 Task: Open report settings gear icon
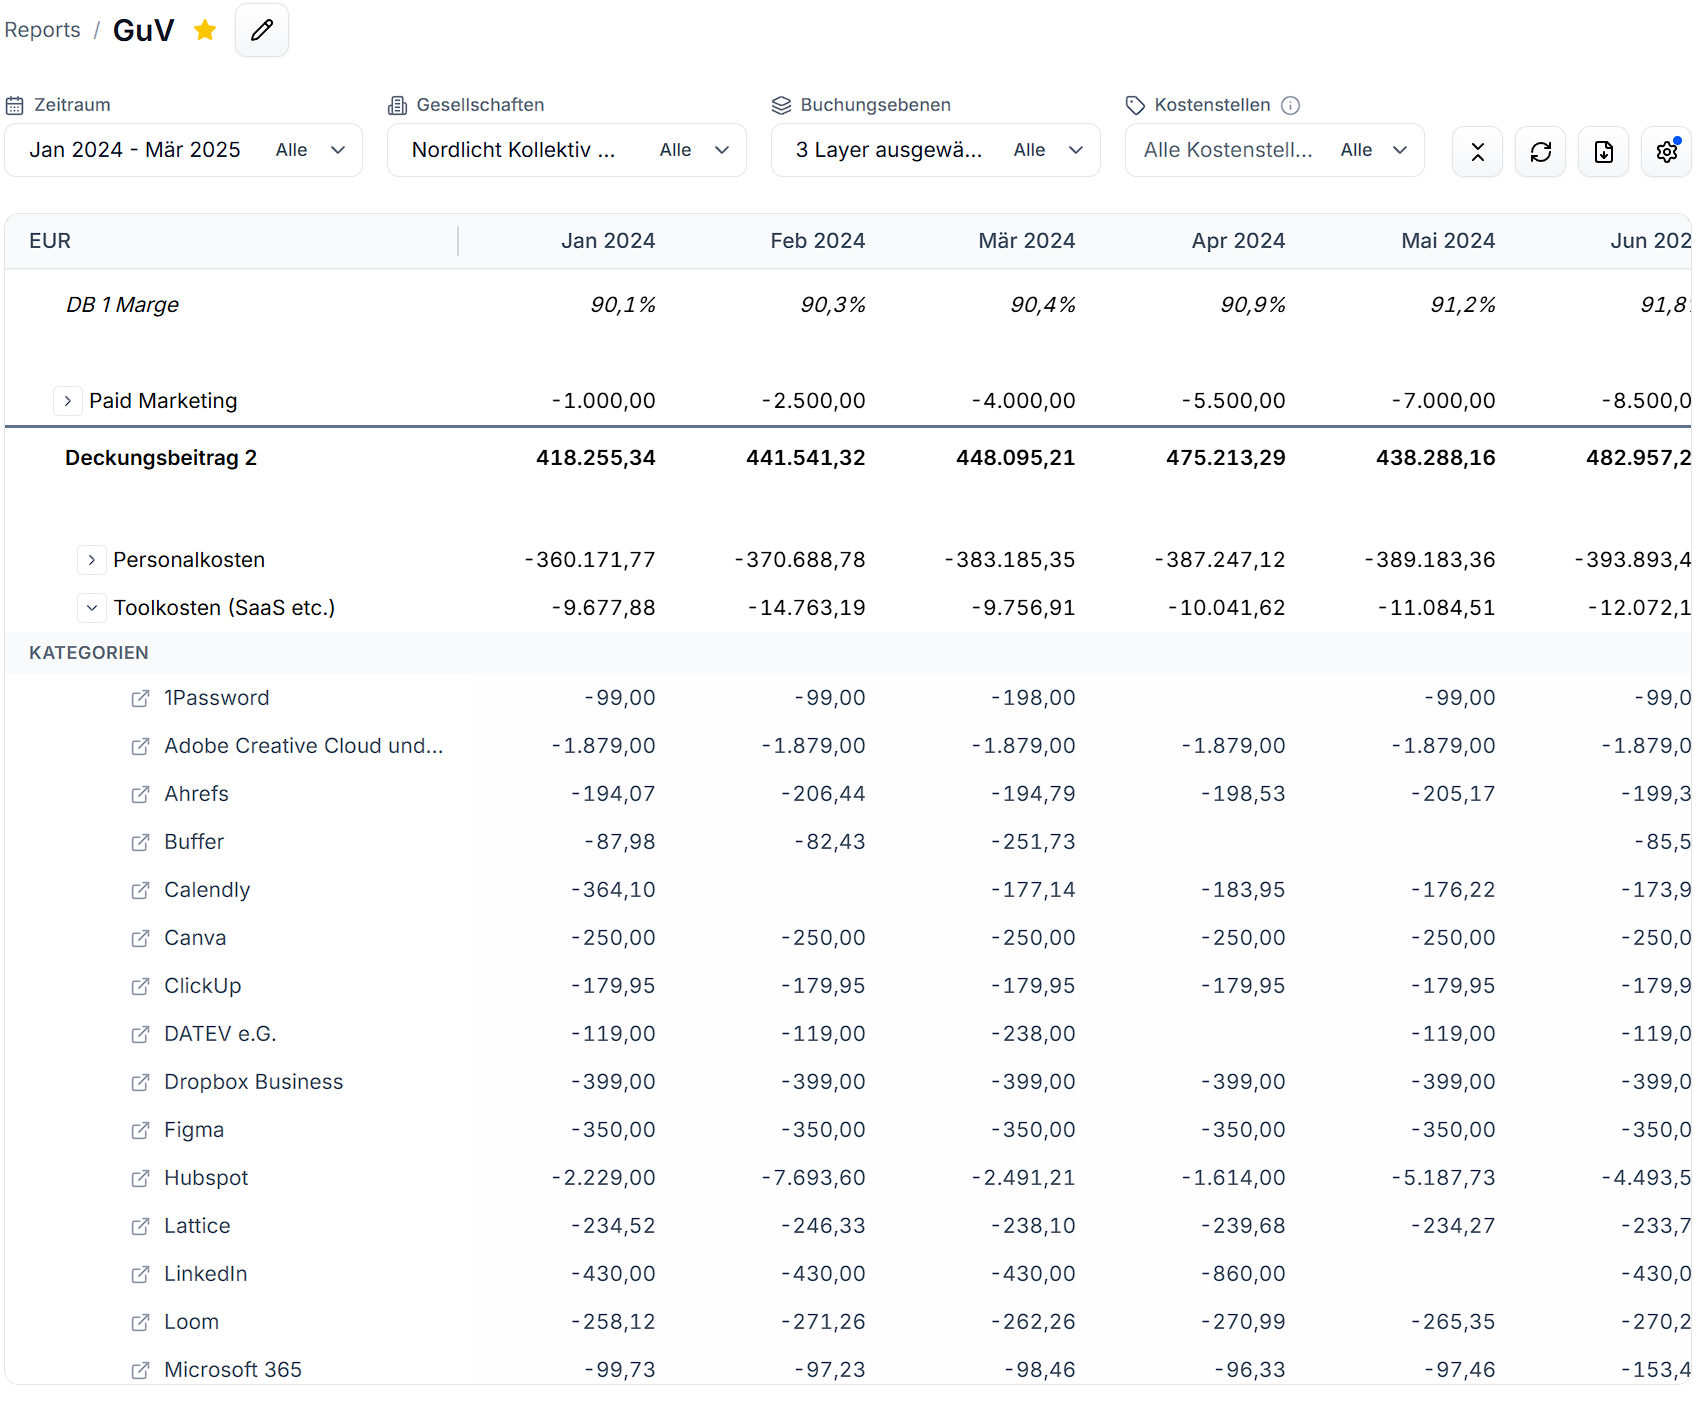click(1666, 151)
